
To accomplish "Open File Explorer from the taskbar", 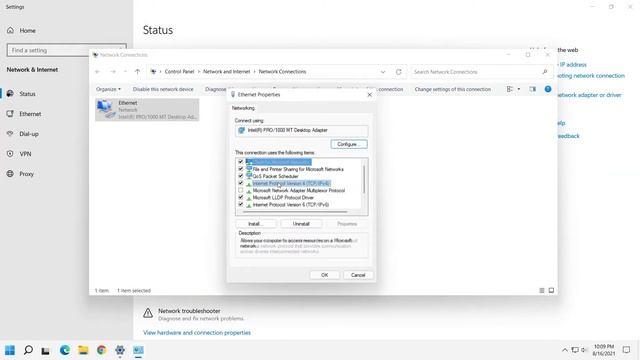I will 83,350.
